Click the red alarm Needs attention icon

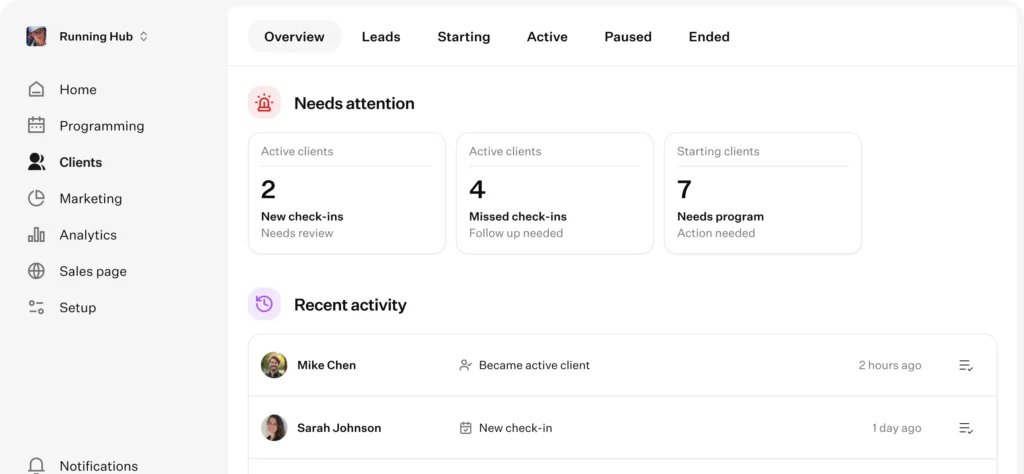tap(264, 103)
